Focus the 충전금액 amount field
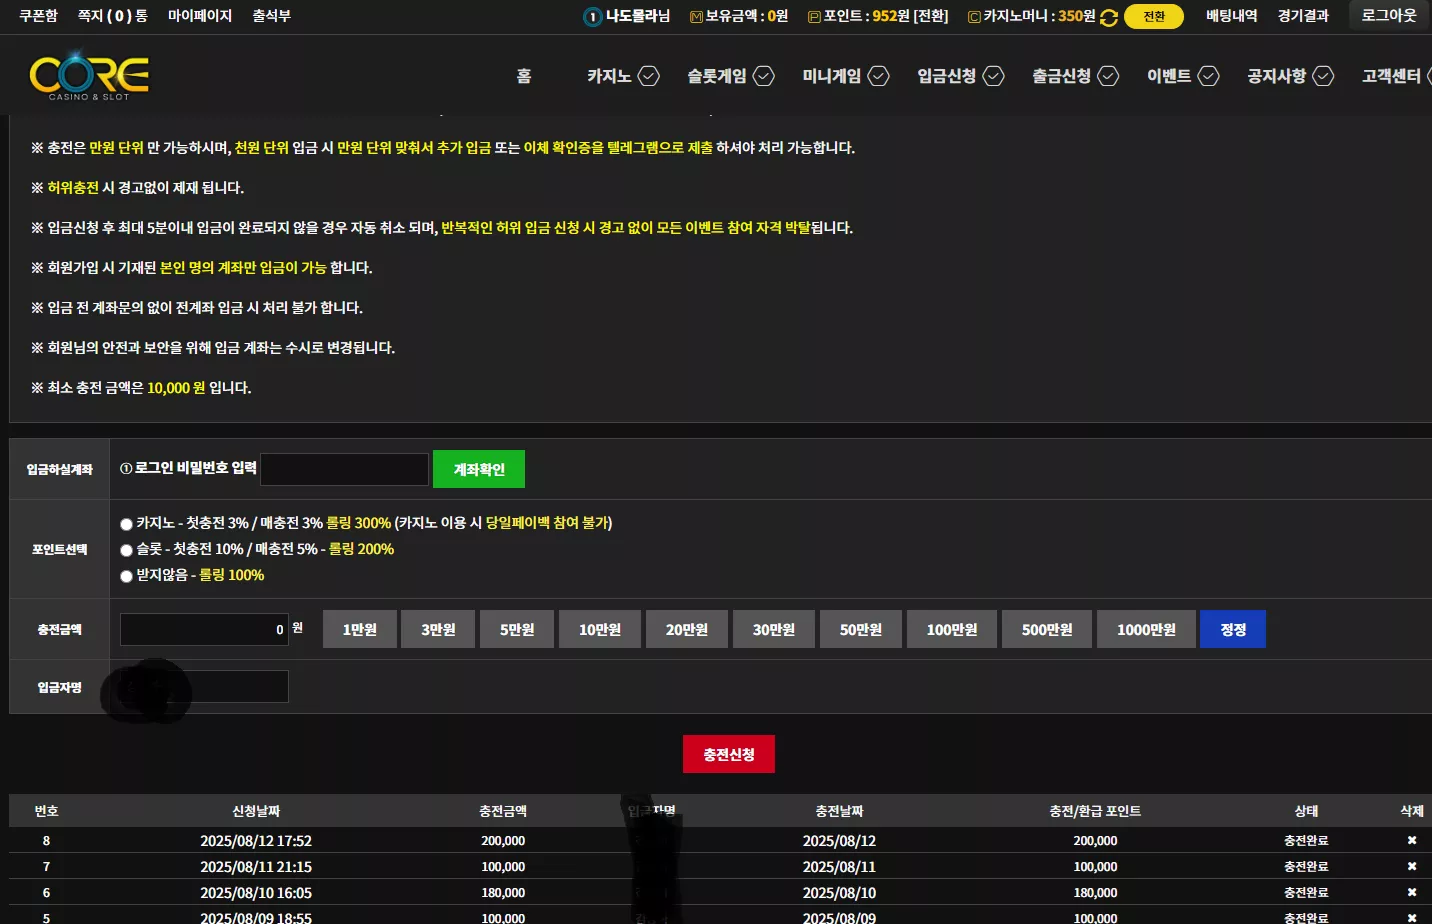 pyautogui.click(x=204, y=629)
